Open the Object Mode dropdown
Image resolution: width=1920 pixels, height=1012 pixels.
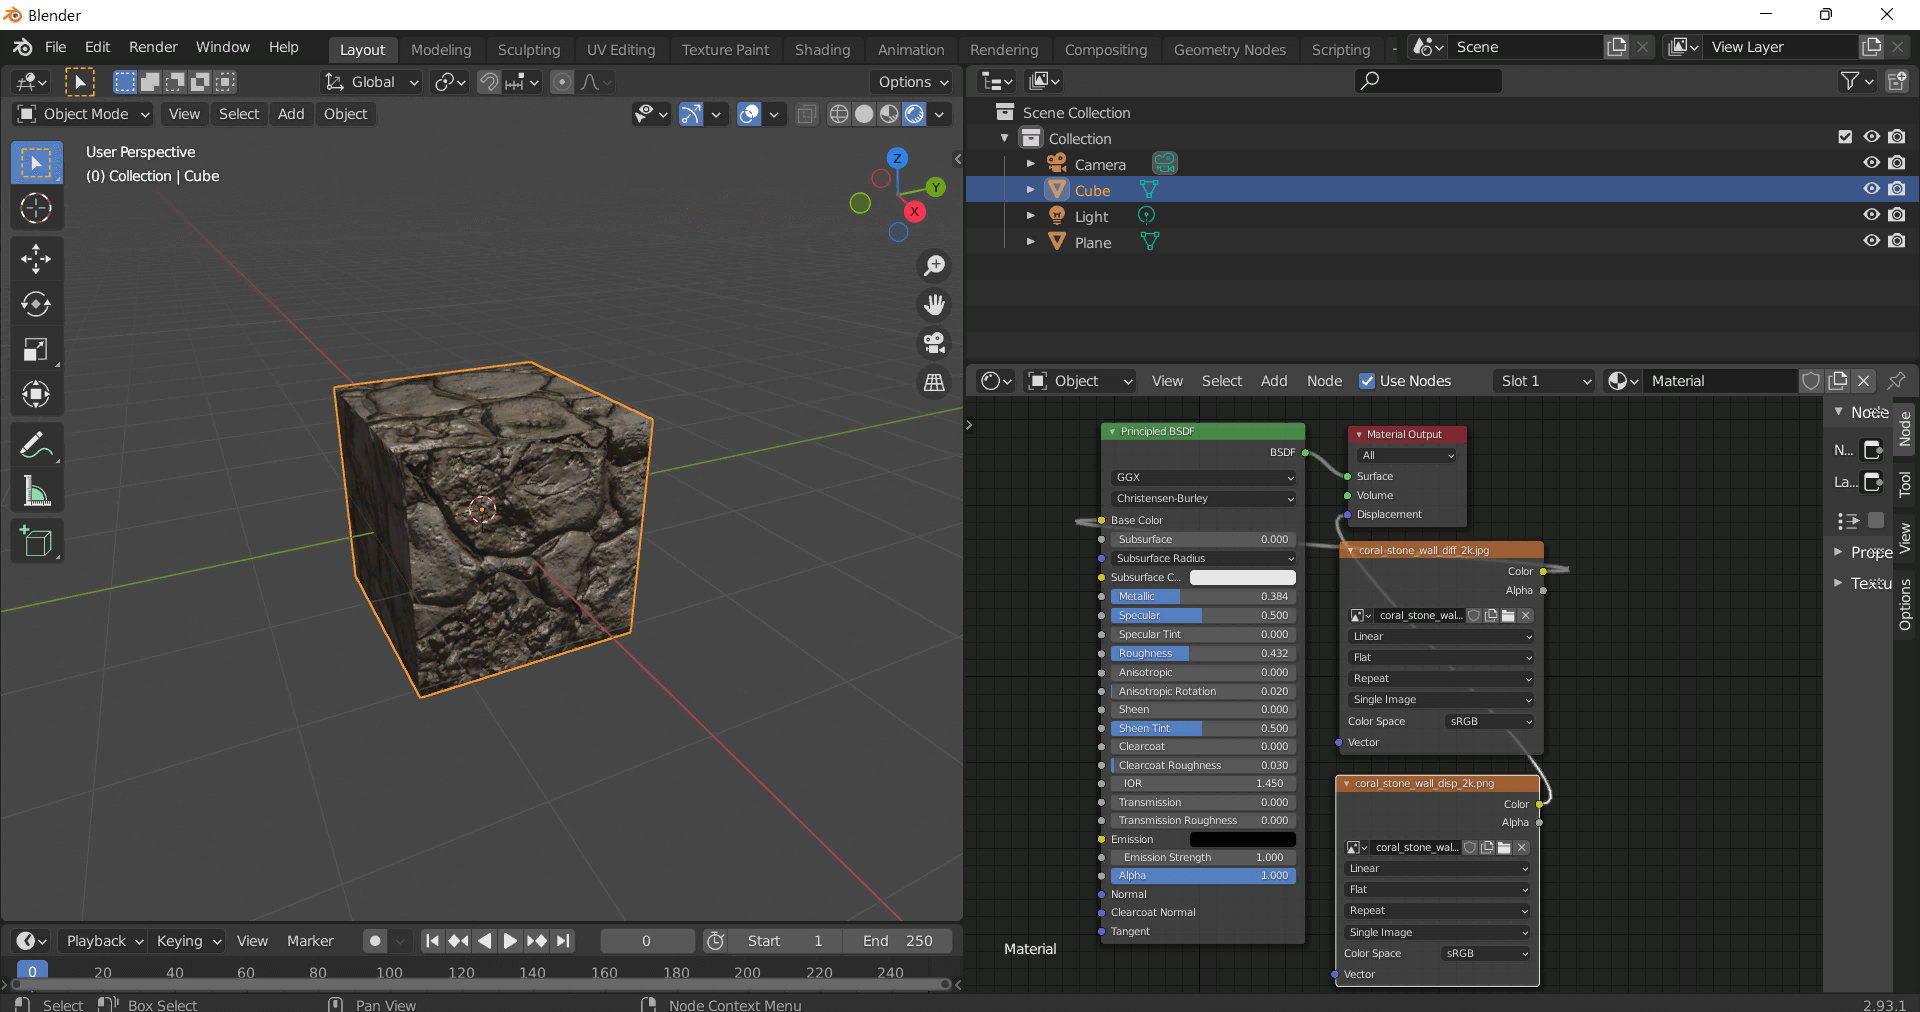tap(84, 114)
